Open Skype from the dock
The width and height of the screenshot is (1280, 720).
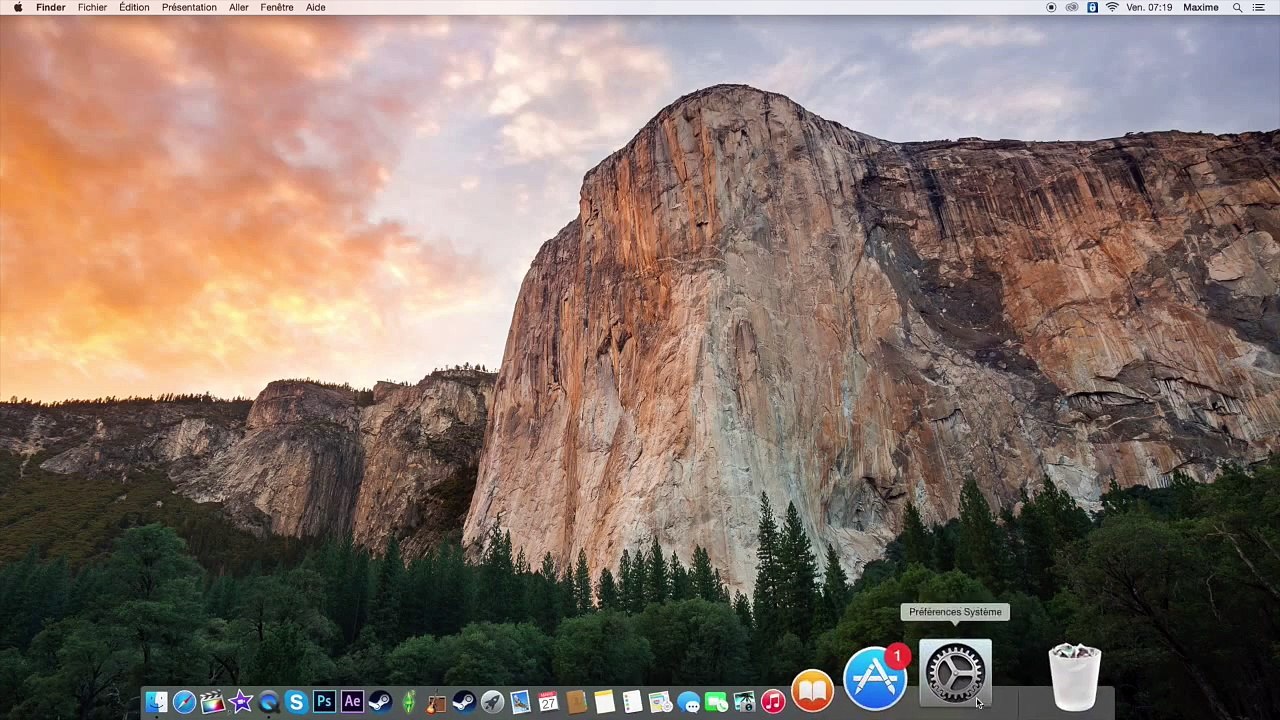pos(296,702)
